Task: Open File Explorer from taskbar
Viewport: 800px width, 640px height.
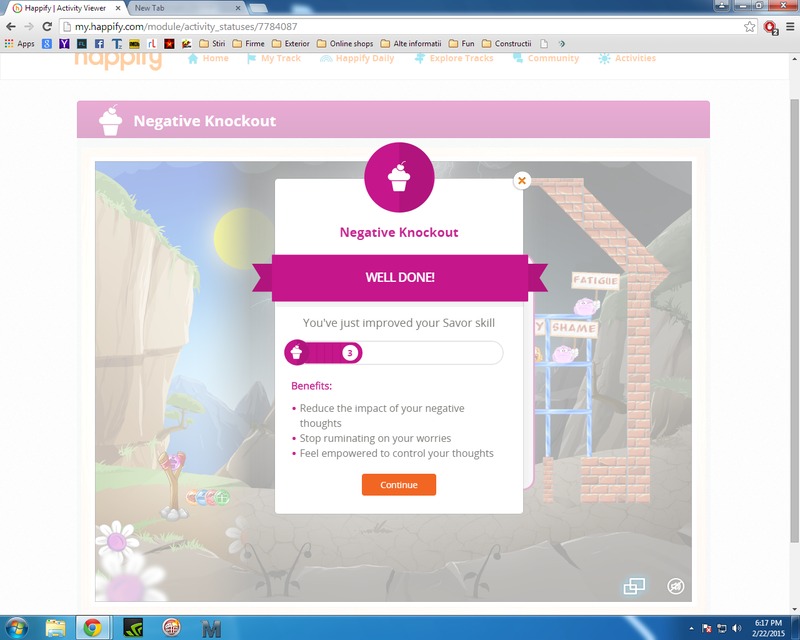Action: pos(55,628)
